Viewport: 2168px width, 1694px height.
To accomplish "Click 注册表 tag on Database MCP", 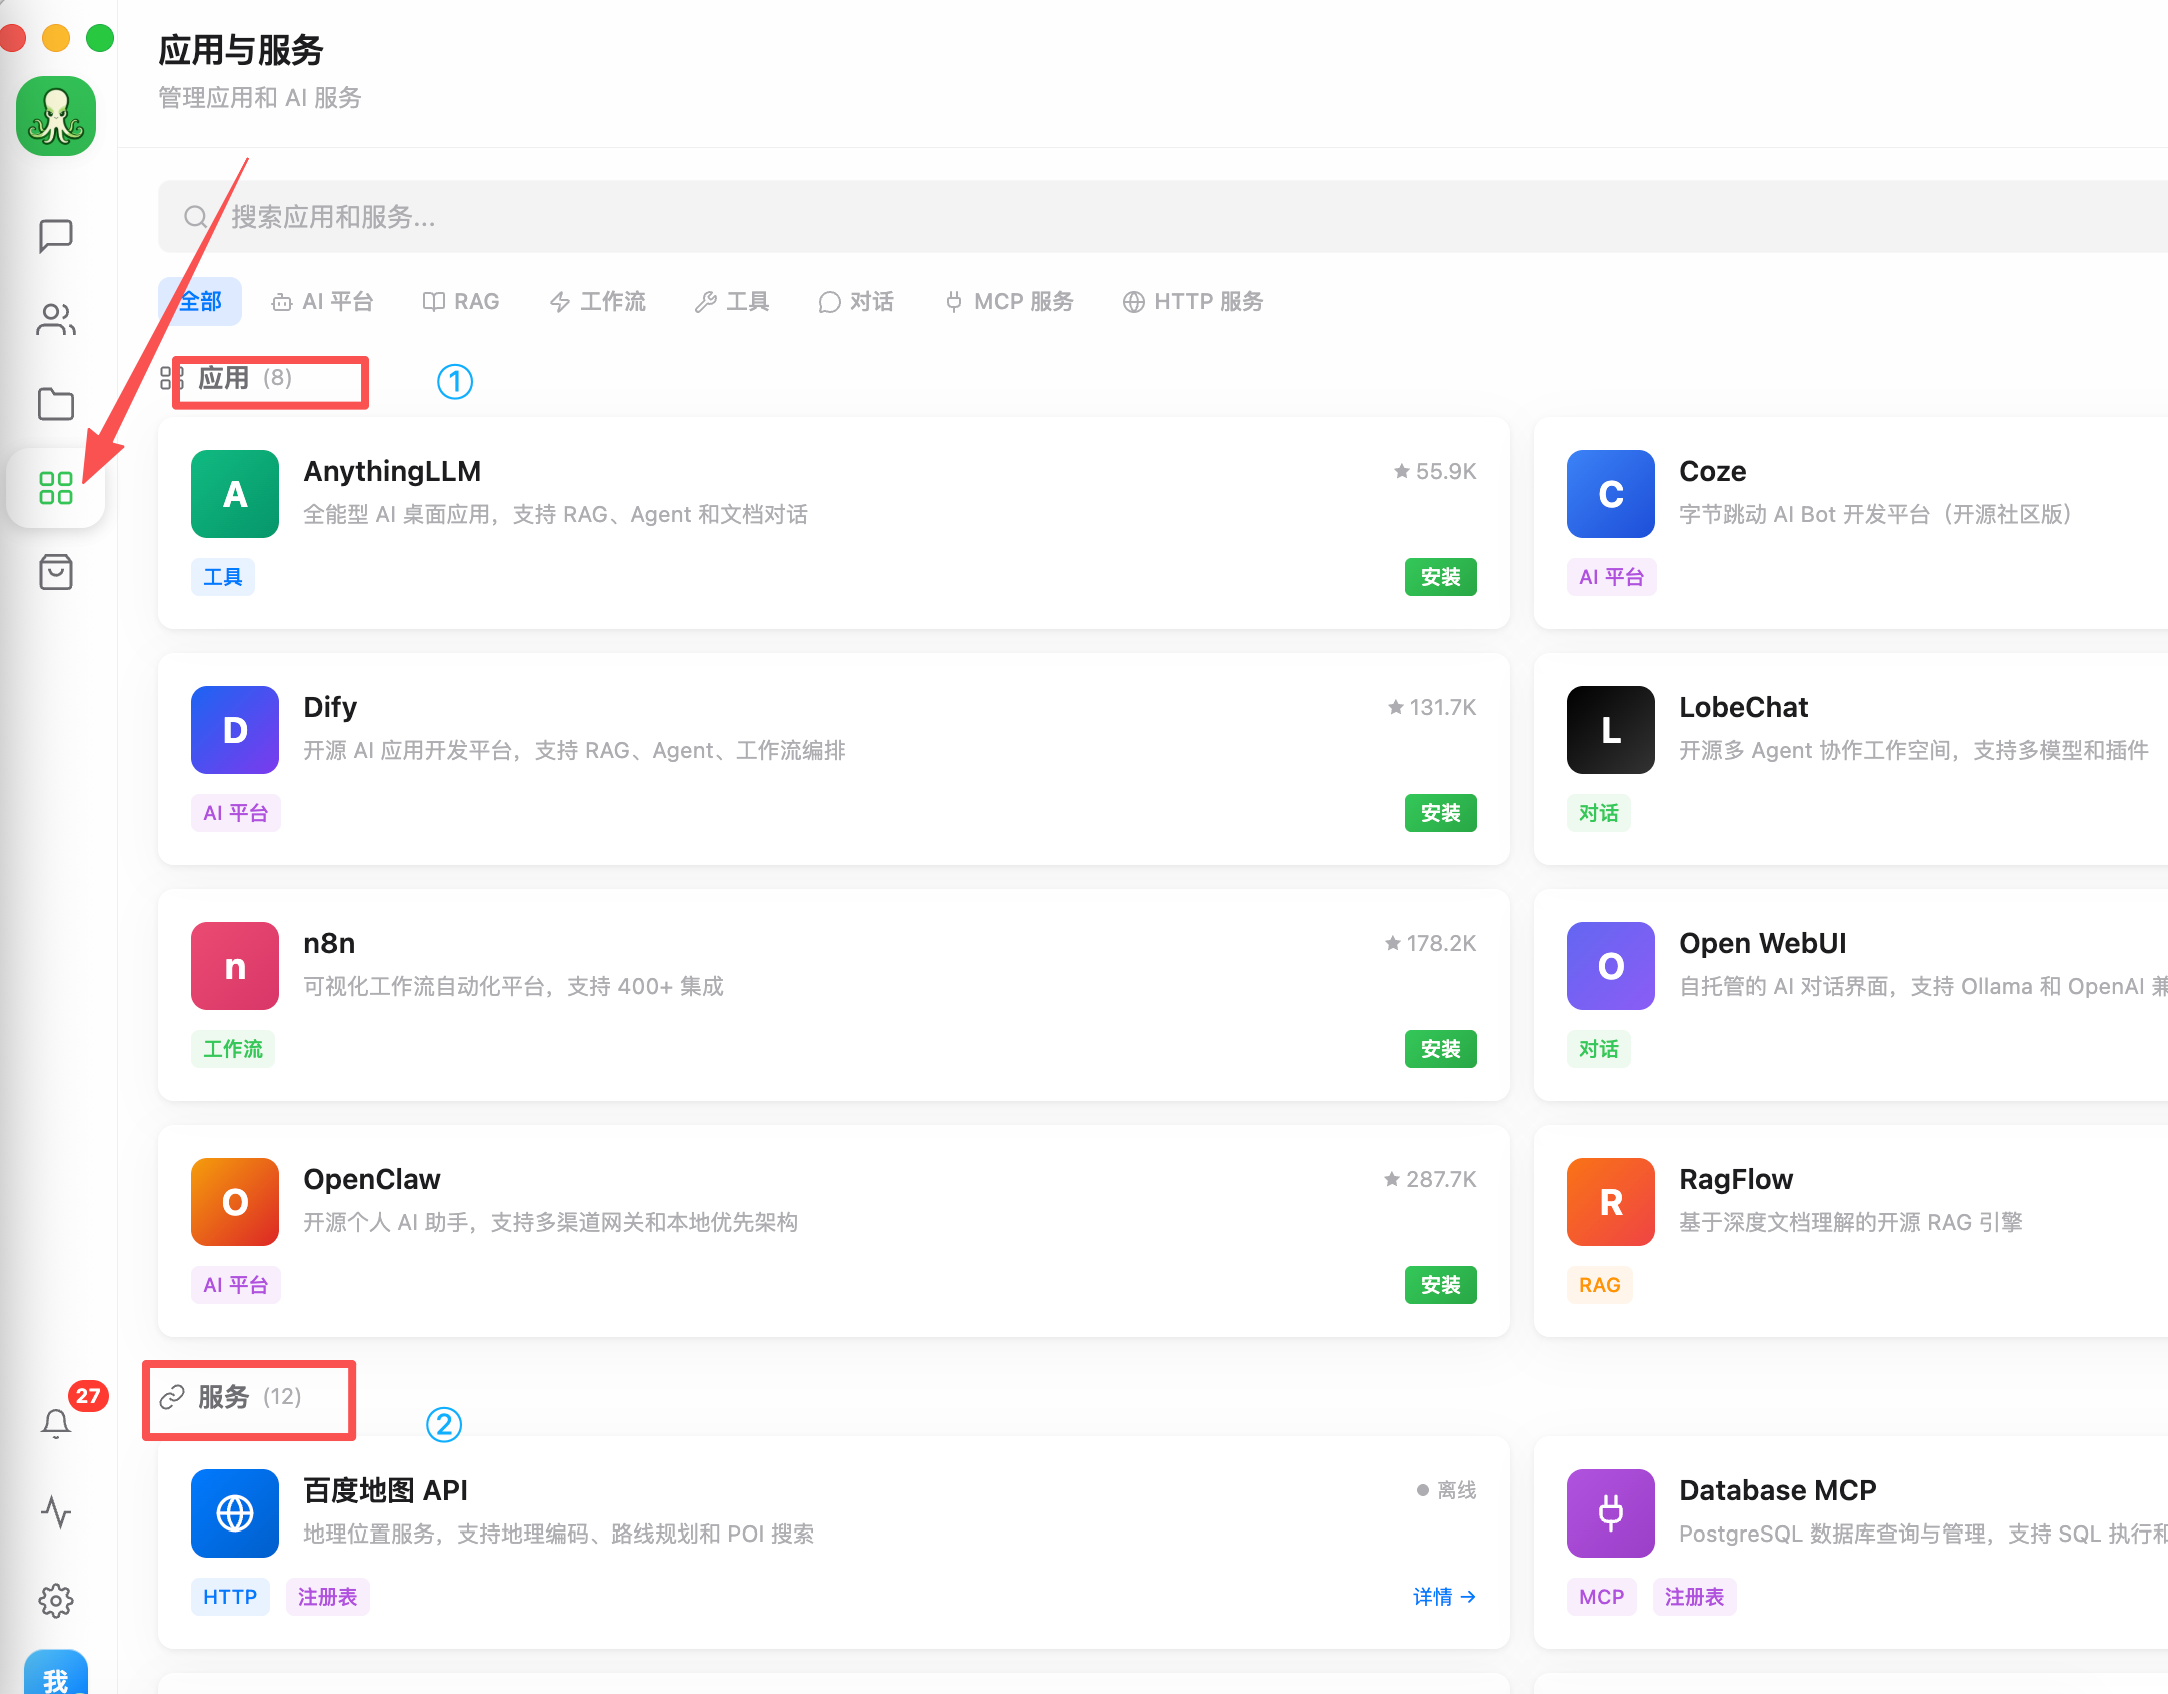I will [1695, 1597].
